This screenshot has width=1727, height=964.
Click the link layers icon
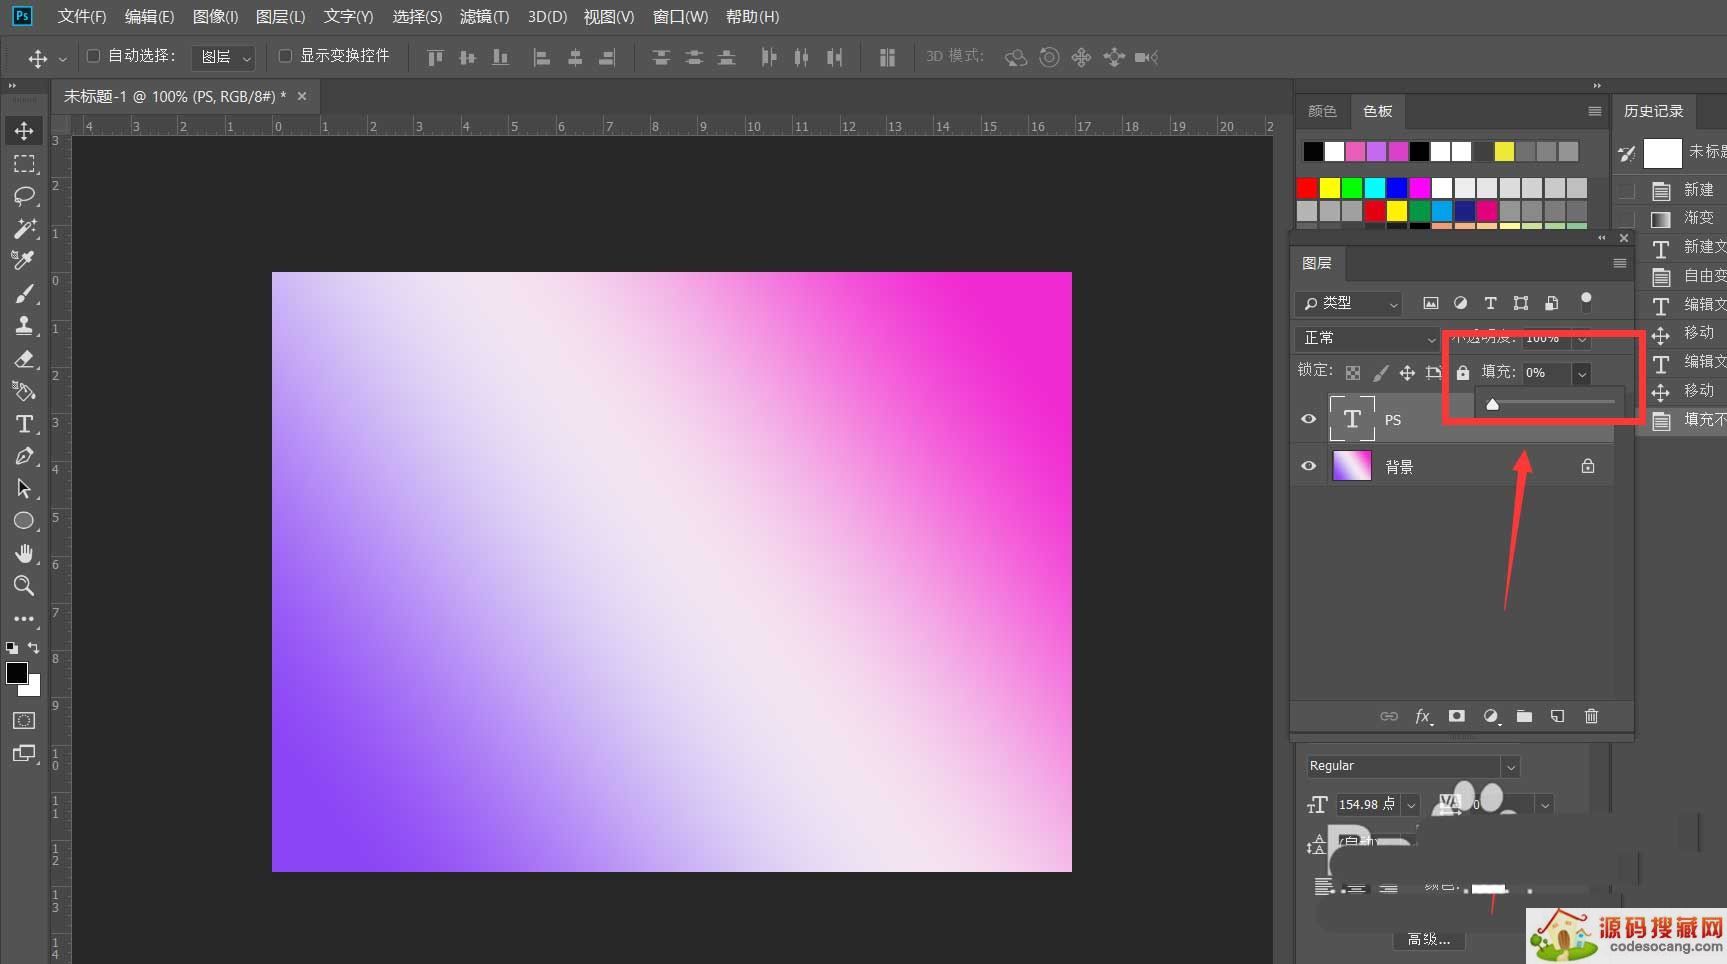pos(1389,716)
